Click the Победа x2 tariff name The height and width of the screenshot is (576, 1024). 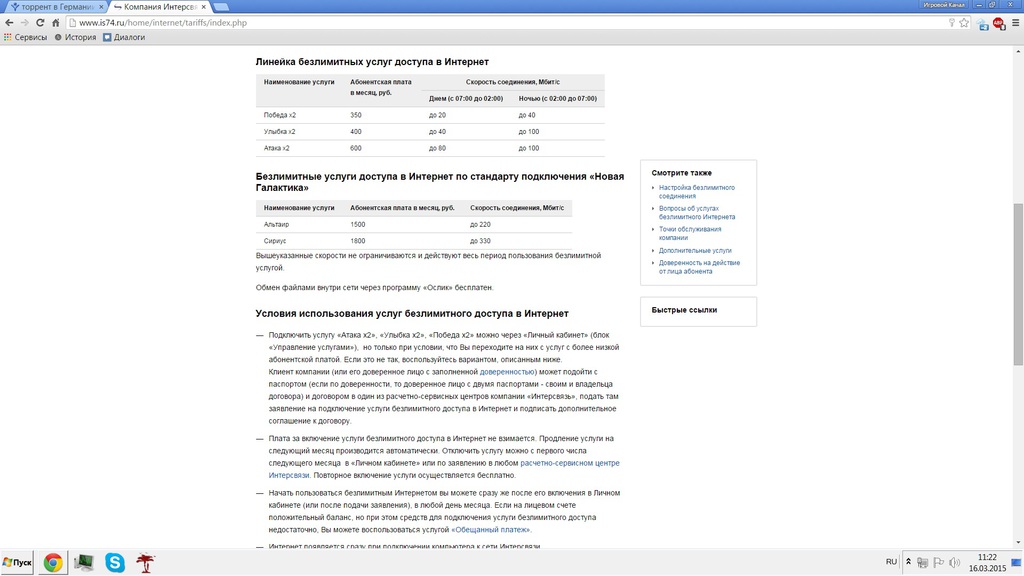tap(280, 115)
